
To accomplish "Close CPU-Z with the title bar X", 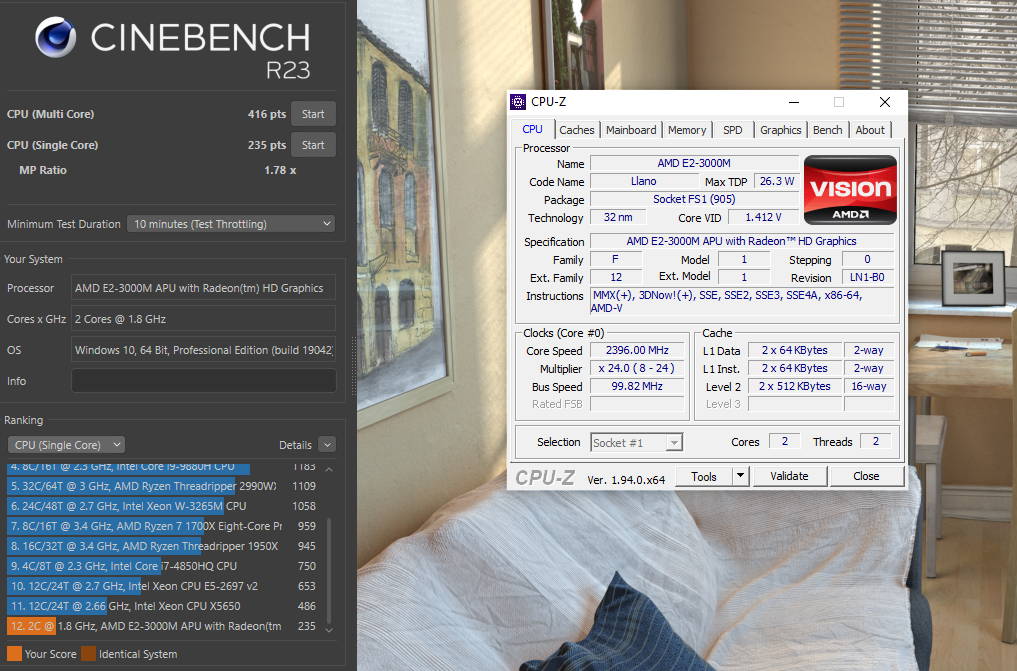I will pos(885,102).
